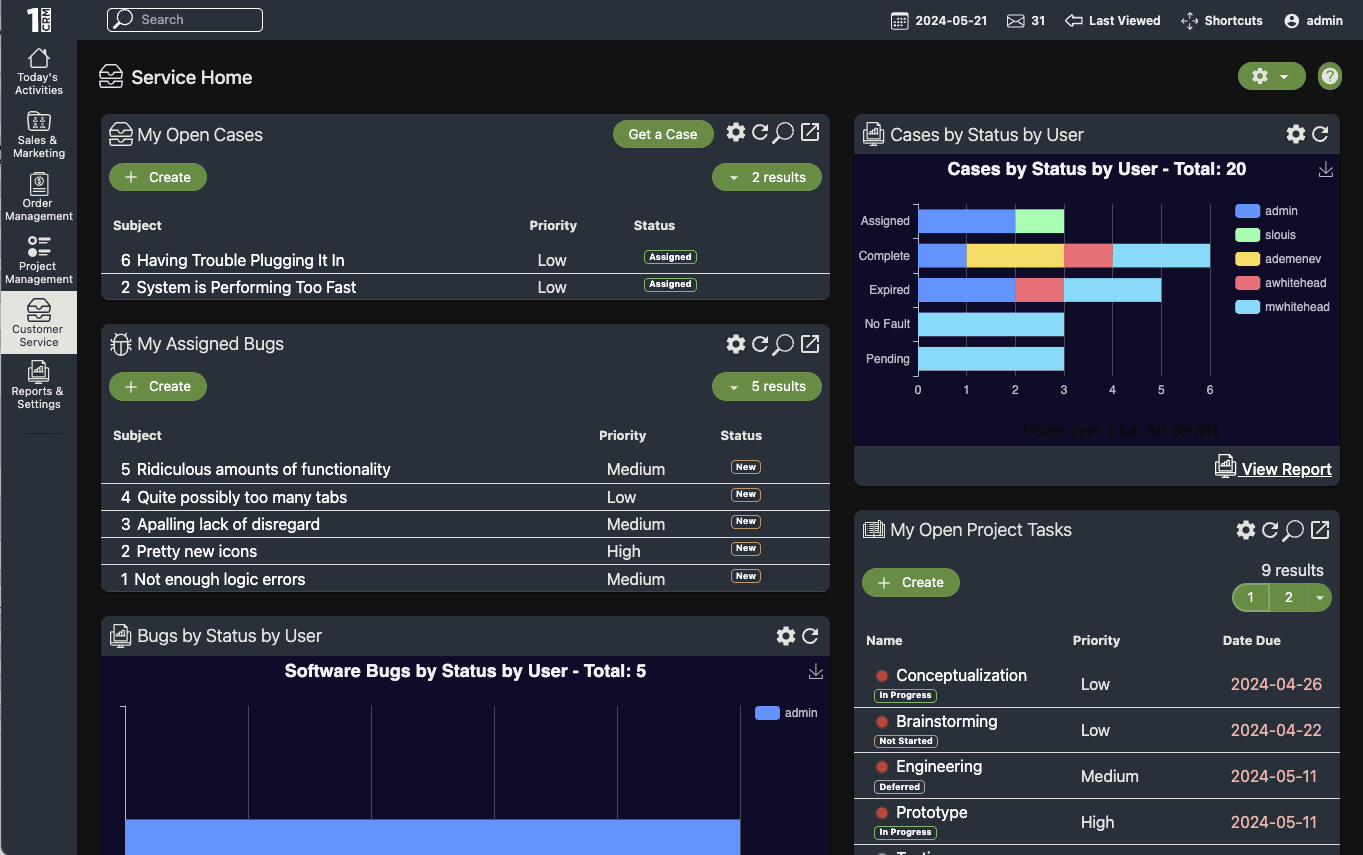Expand the green dashboard settings dropdown
Viewport: 1363px width, 855px height.
(1272, 76)
